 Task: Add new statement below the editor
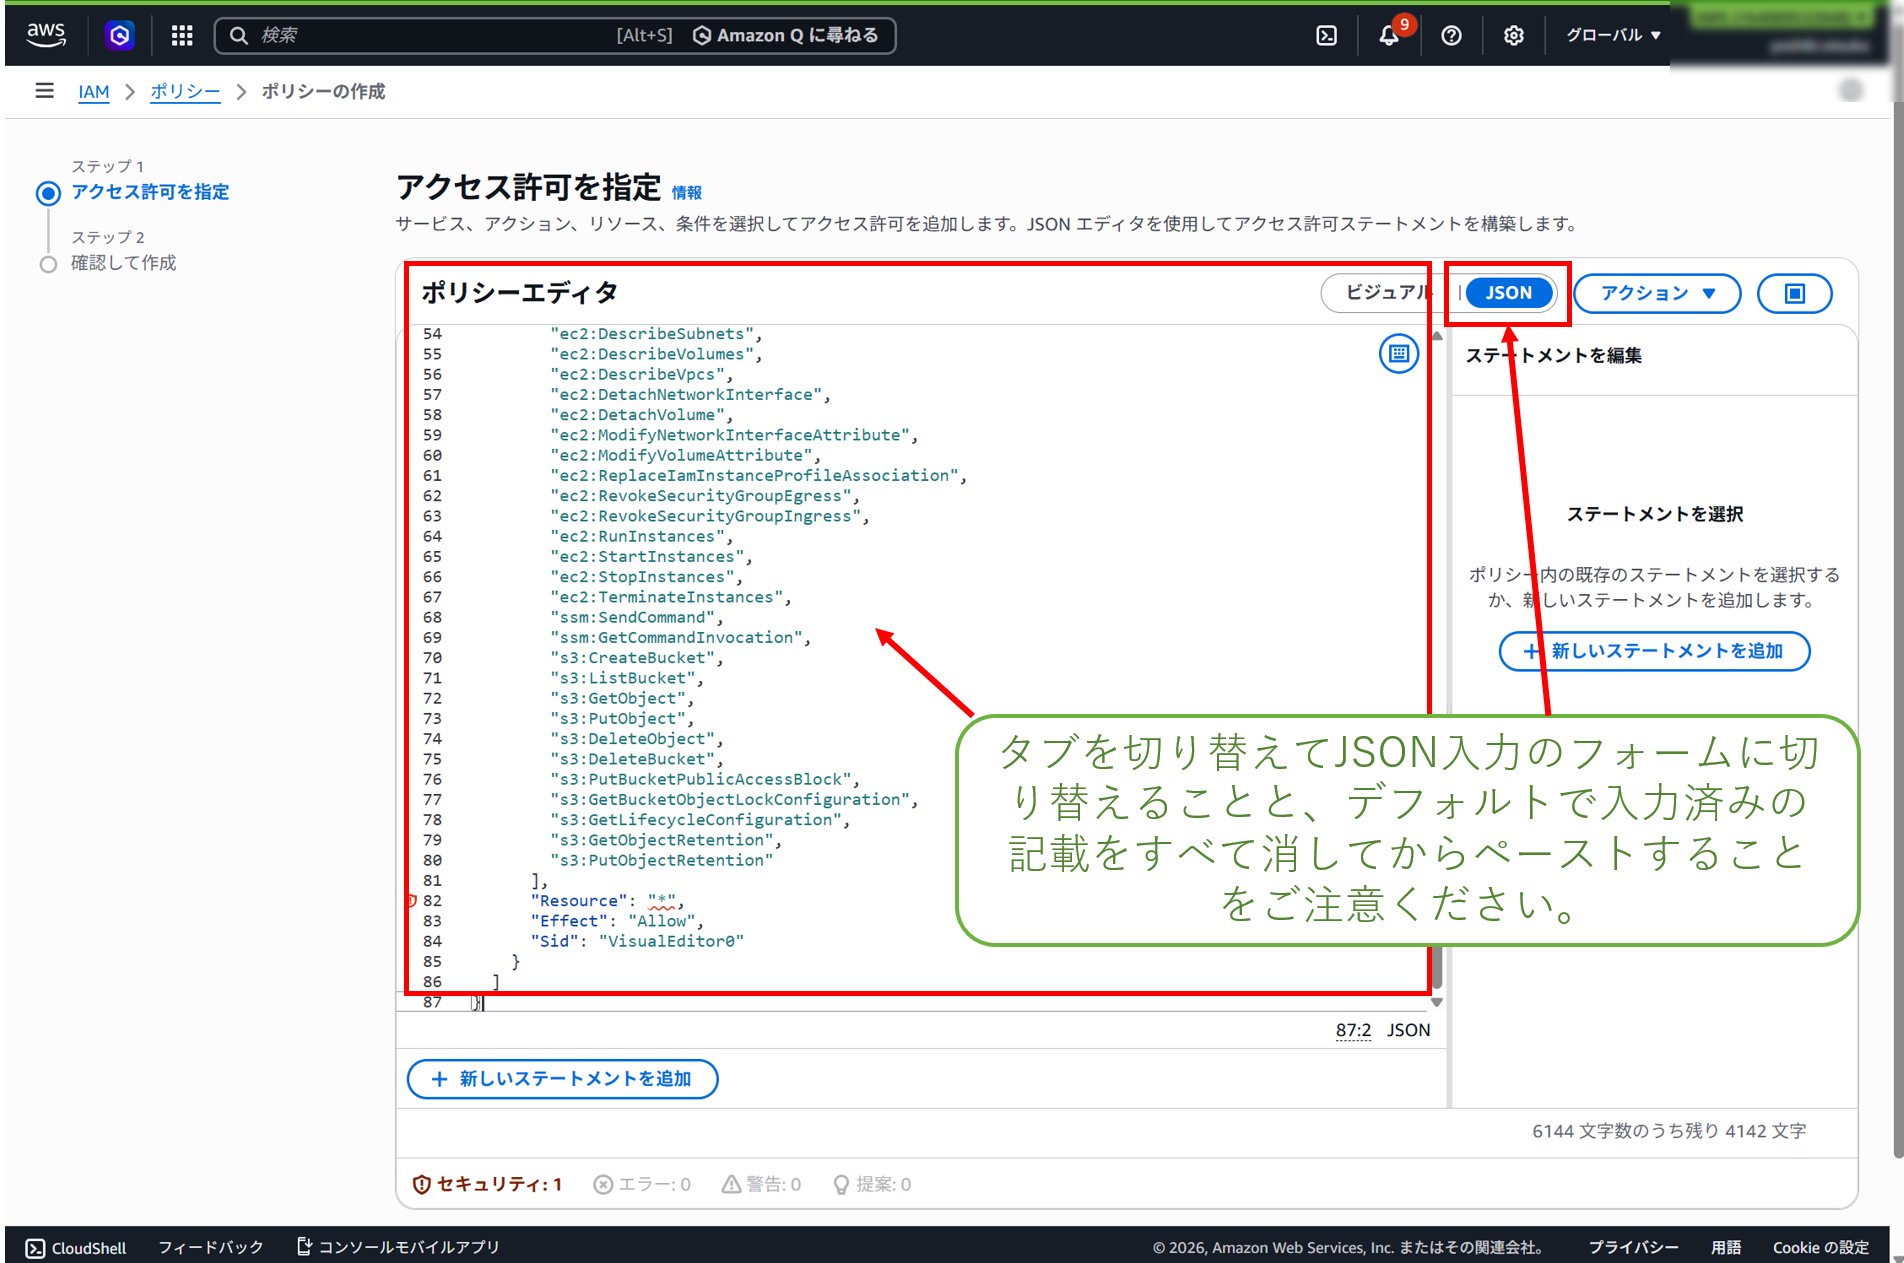pyautogui.click(x=562, y=1079)
